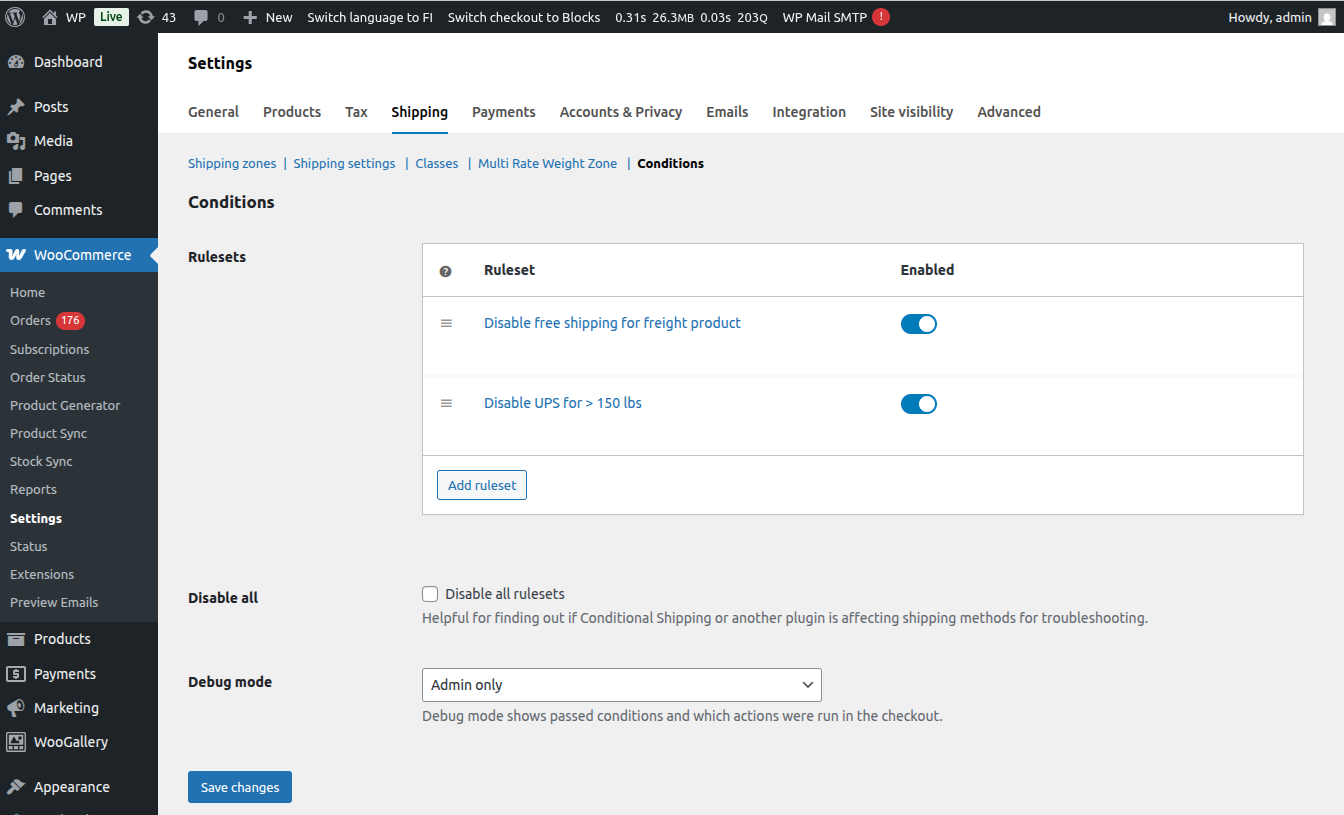Toggle off Disable UPS for > 150 lbs
This screenshot has width=1344, height=815.
(x=918, y=404)
